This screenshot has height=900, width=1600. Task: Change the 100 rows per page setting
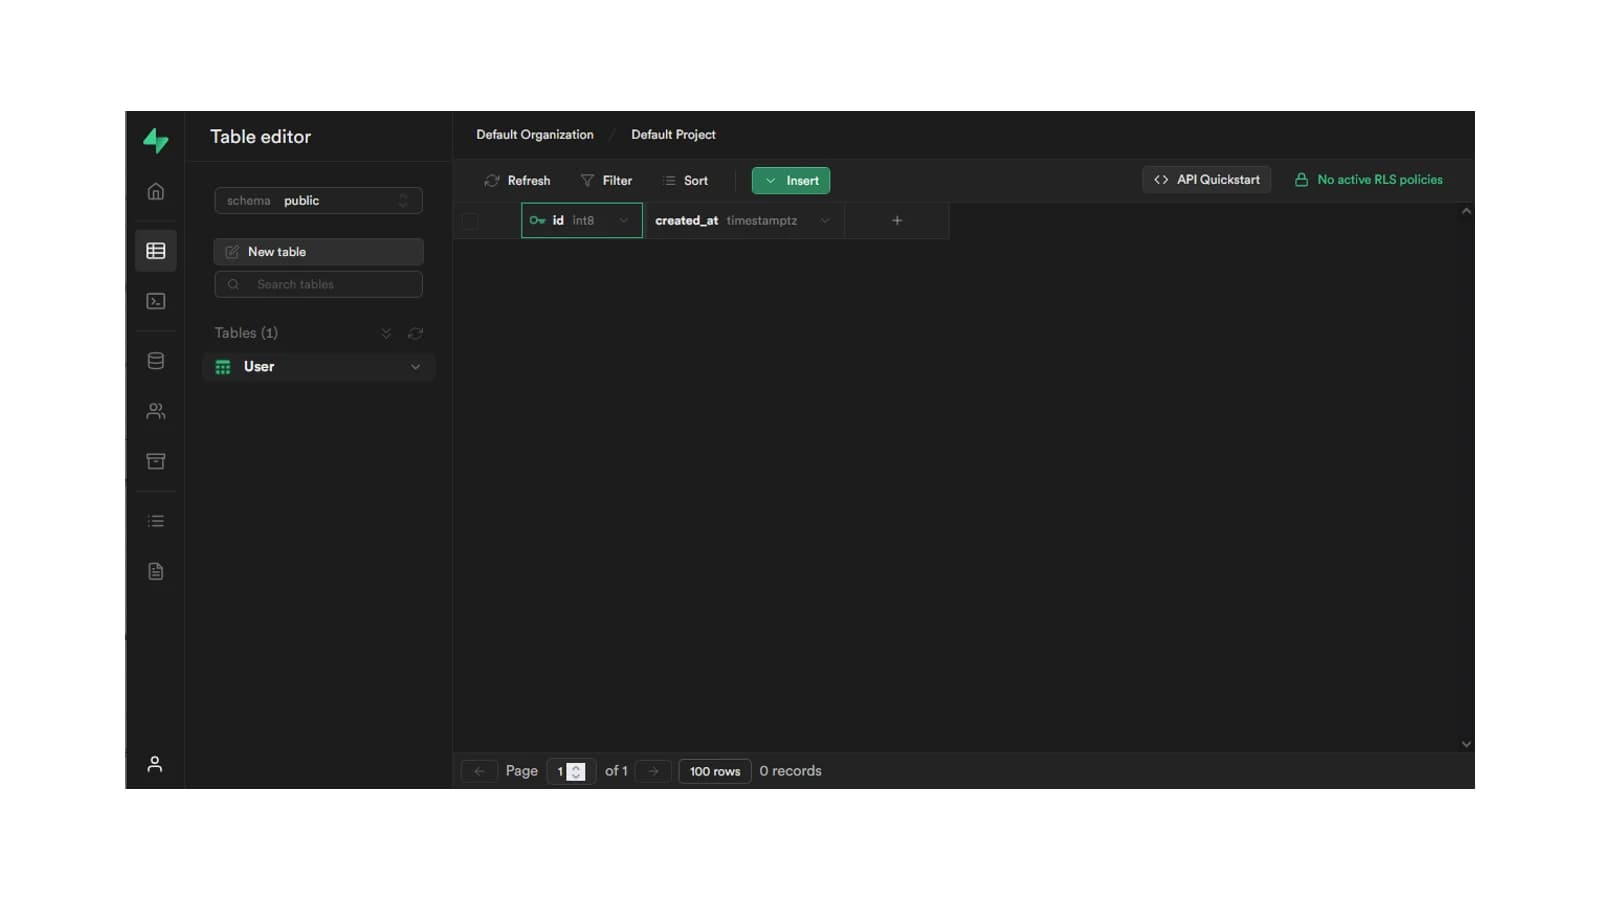715,771
